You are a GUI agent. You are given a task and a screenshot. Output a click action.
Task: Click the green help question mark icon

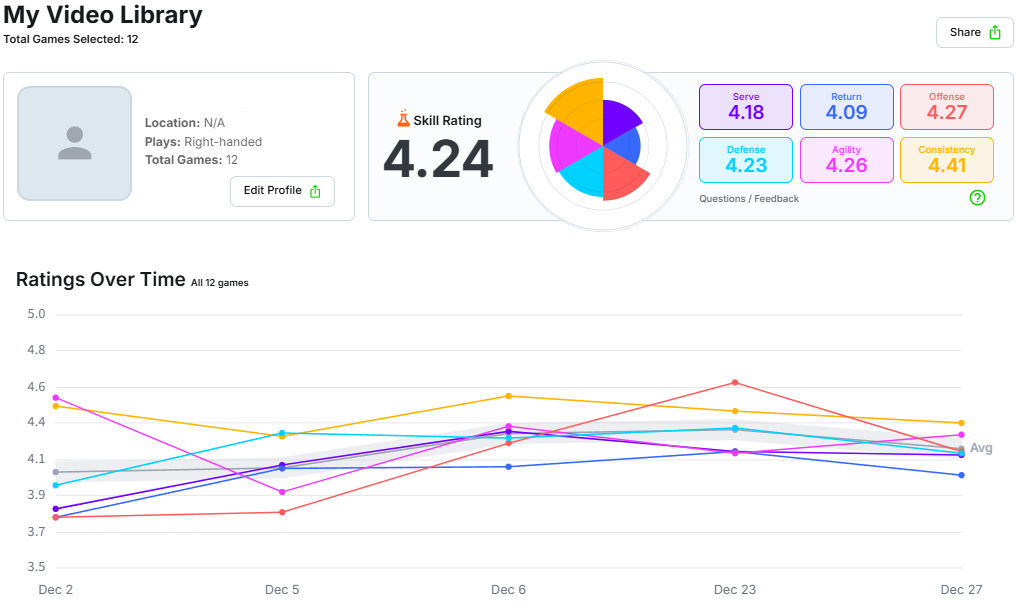(x=978, y=198)
